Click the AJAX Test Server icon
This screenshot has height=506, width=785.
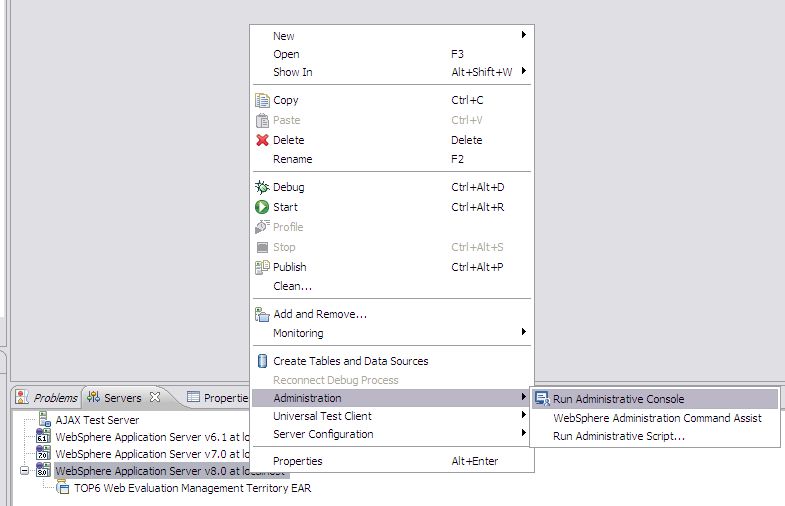pyautogui.click(x=44, y=419)
